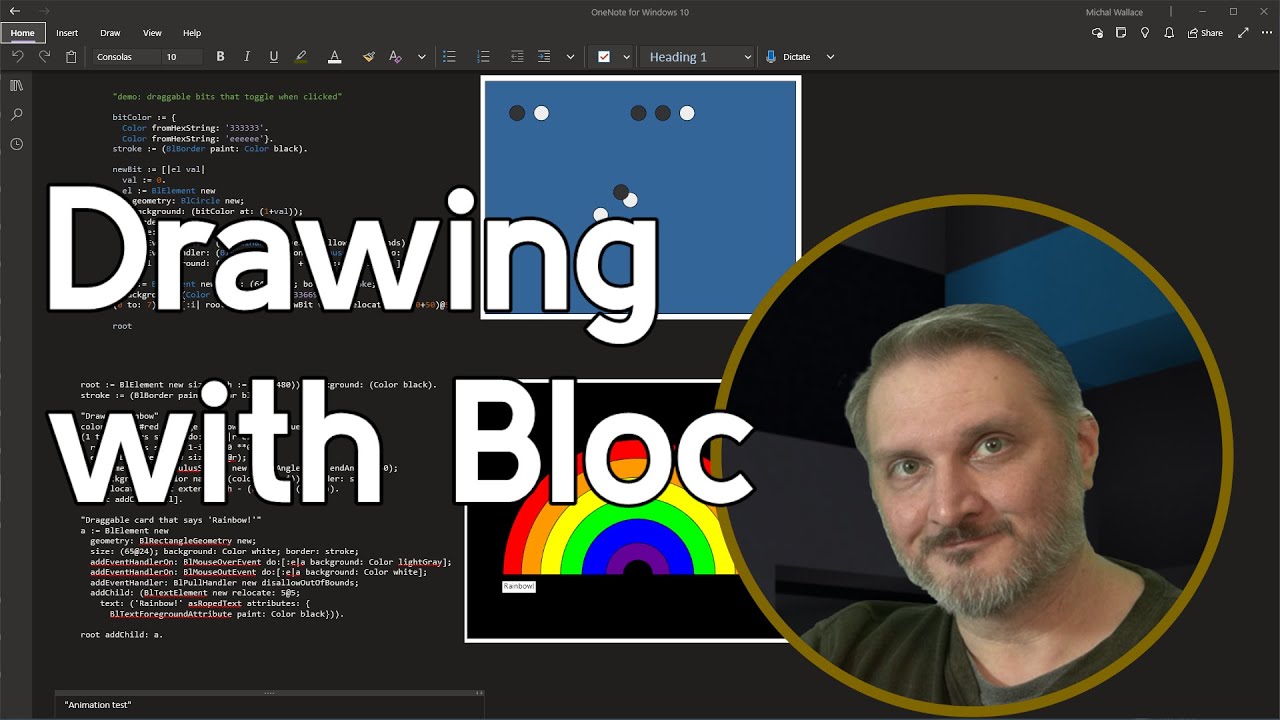
Task: Switch to the Insert tab
Action: [67, 33]
